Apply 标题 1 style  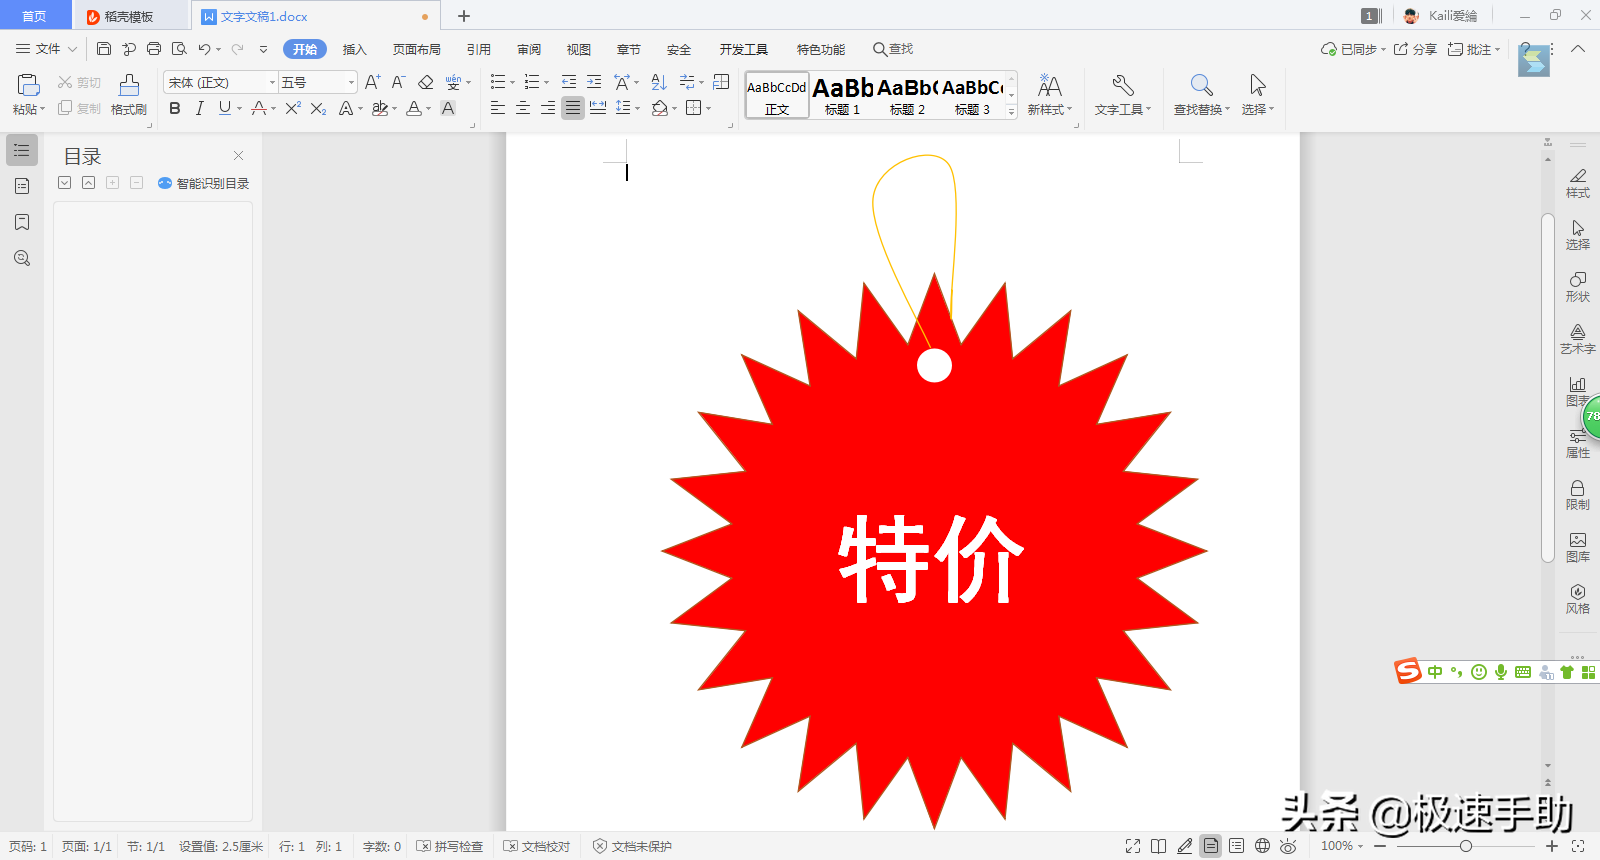[843, 96]
